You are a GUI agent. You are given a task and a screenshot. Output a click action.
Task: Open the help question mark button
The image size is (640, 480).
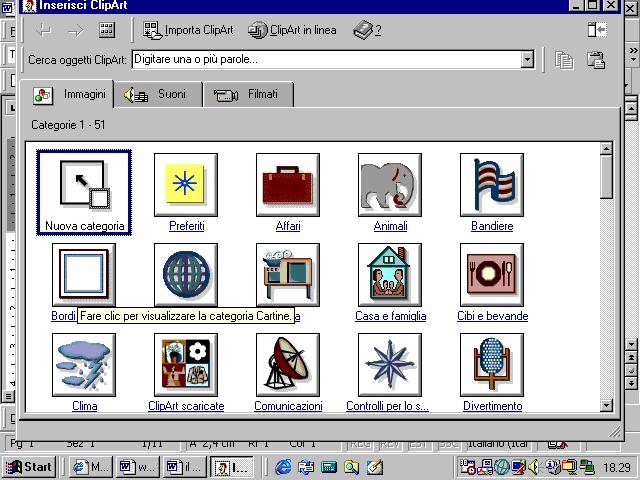click(368, 30)
